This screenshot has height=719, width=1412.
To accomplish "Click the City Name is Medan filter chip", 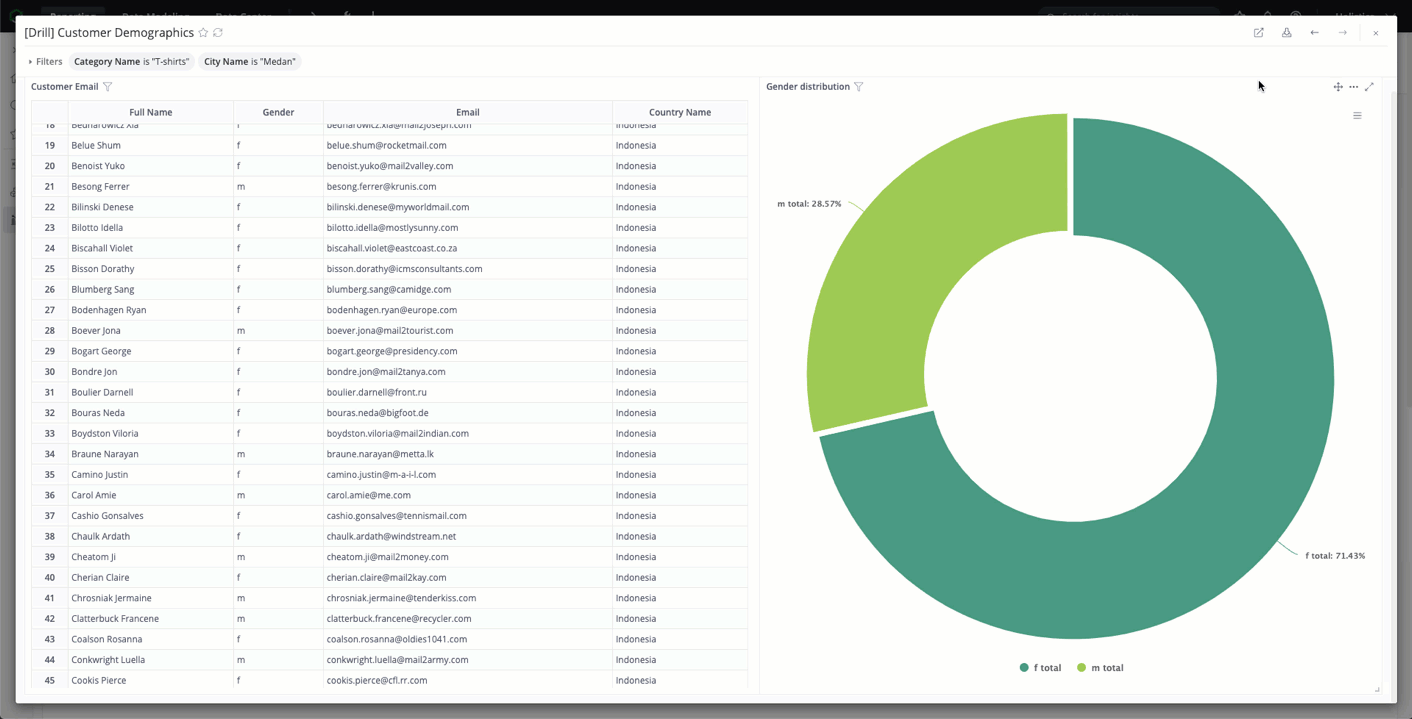I will 251,61.
